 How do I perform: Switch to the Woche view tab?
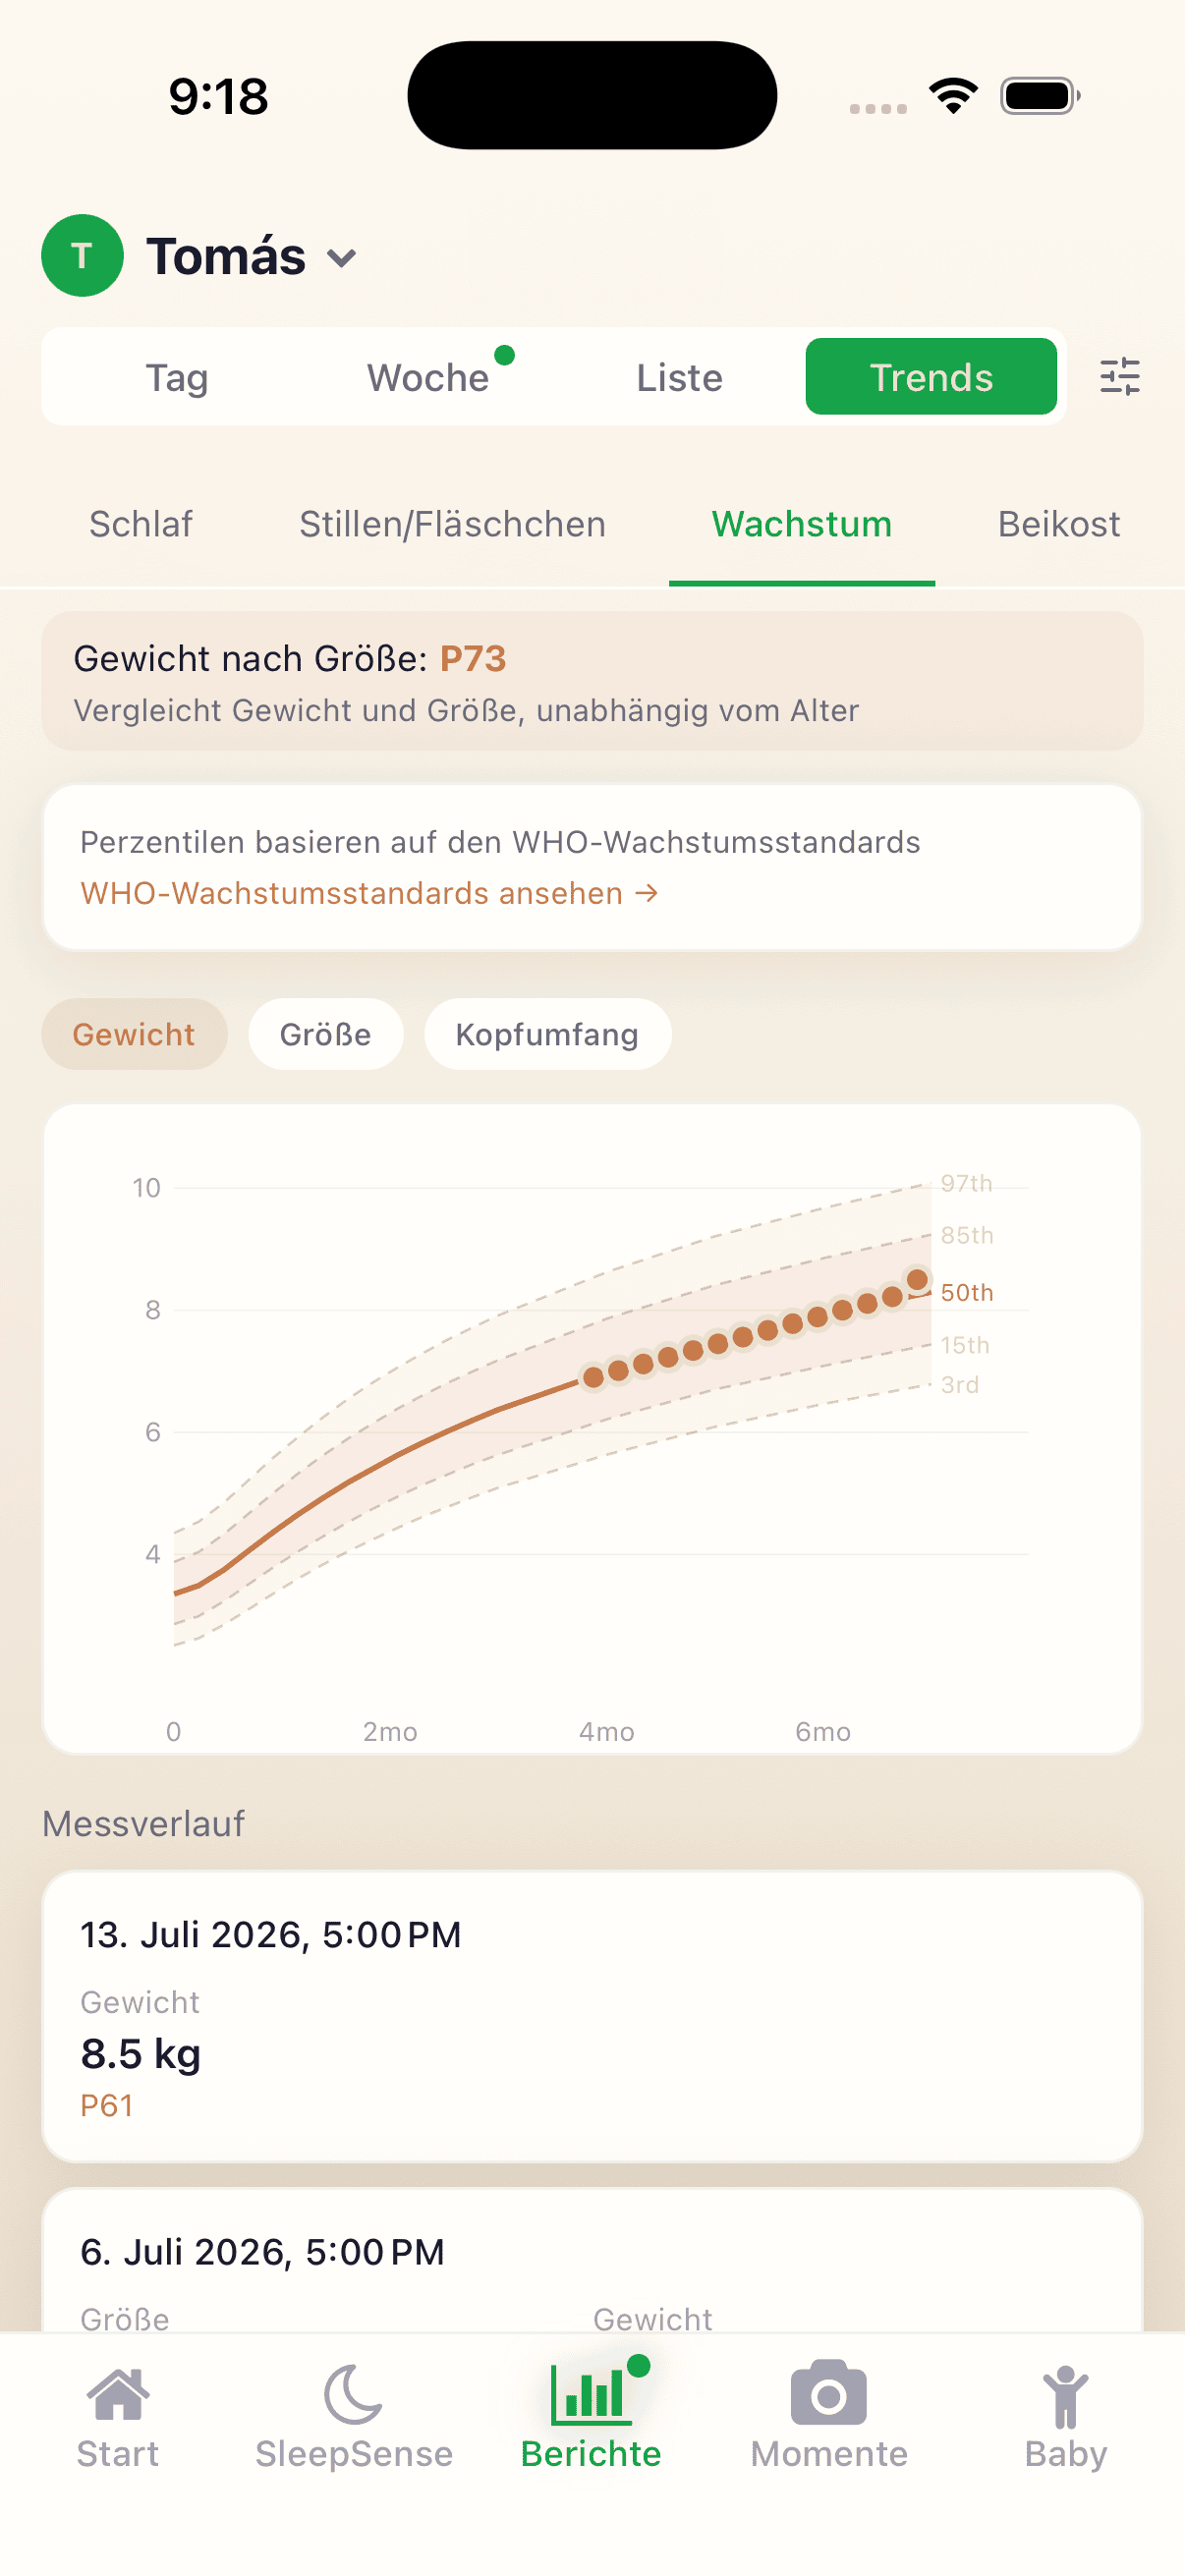click(x=428, y=377)
